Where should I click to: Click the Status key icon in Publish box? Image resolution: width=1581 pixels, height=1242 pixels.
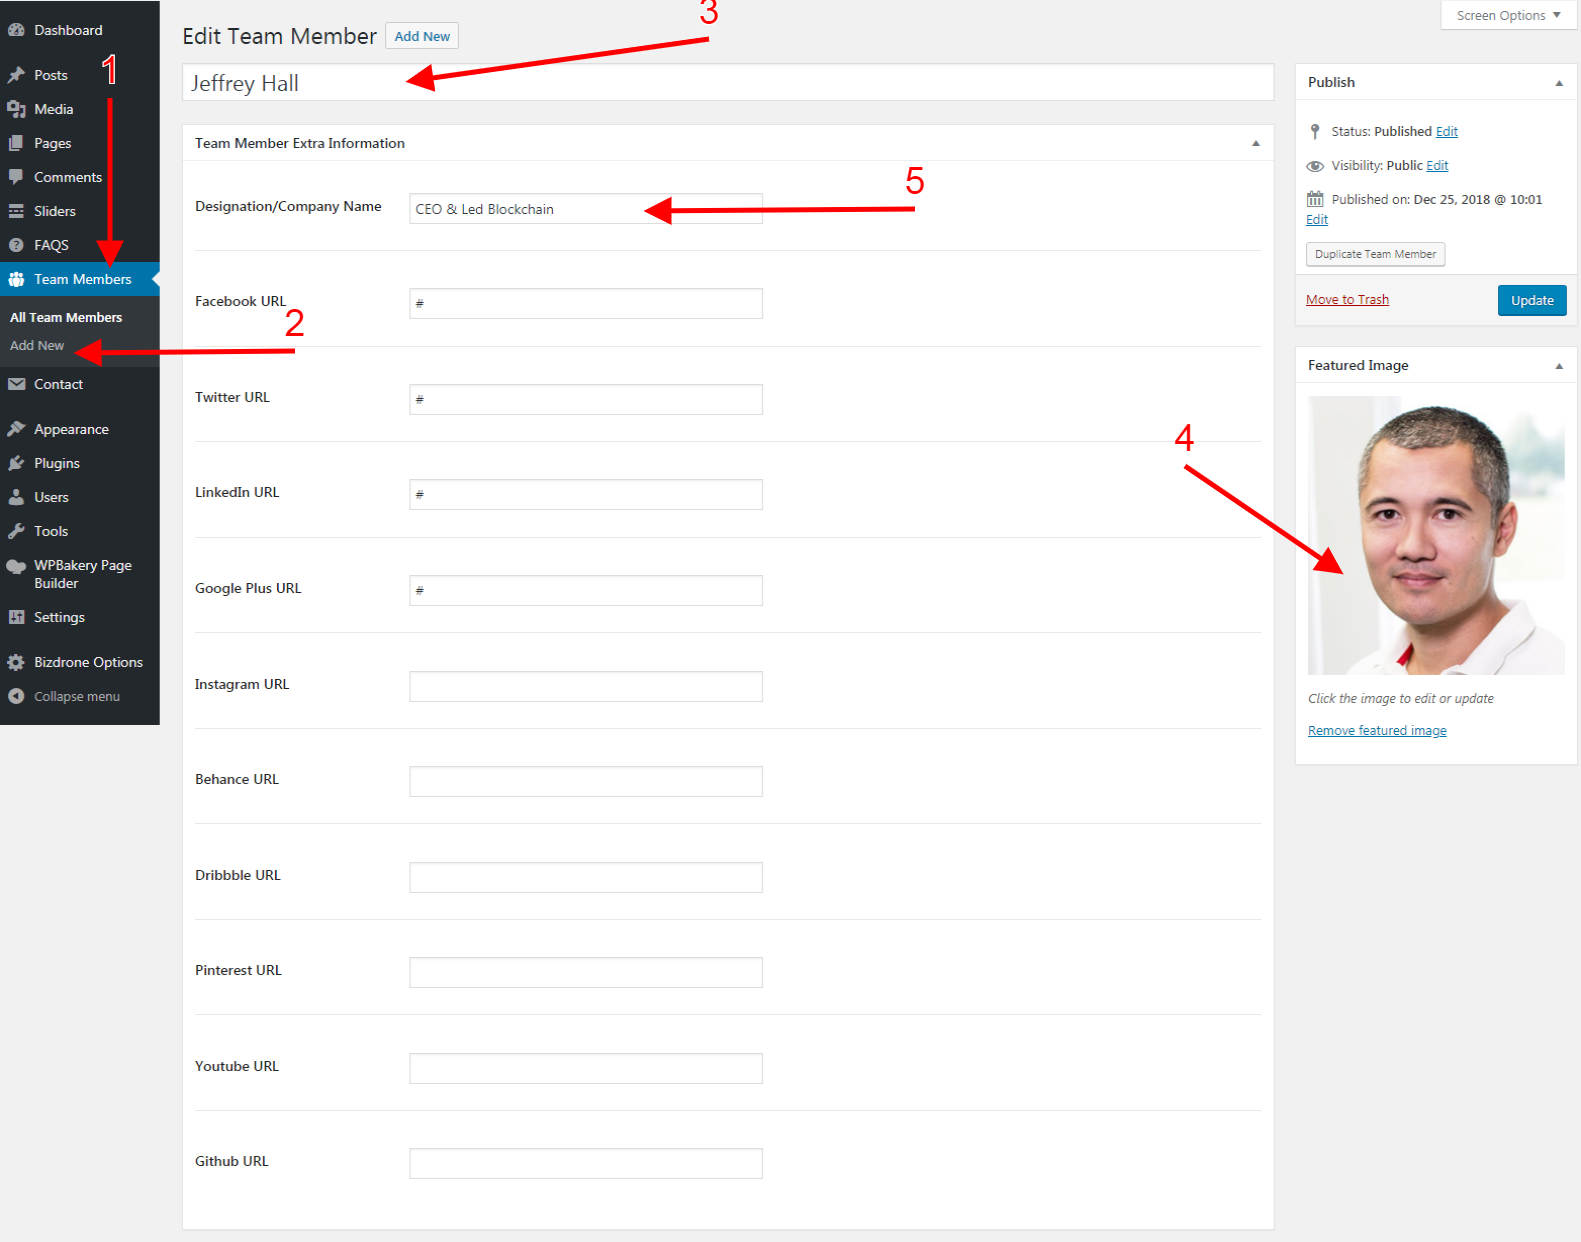click(x=1315, y=131)
